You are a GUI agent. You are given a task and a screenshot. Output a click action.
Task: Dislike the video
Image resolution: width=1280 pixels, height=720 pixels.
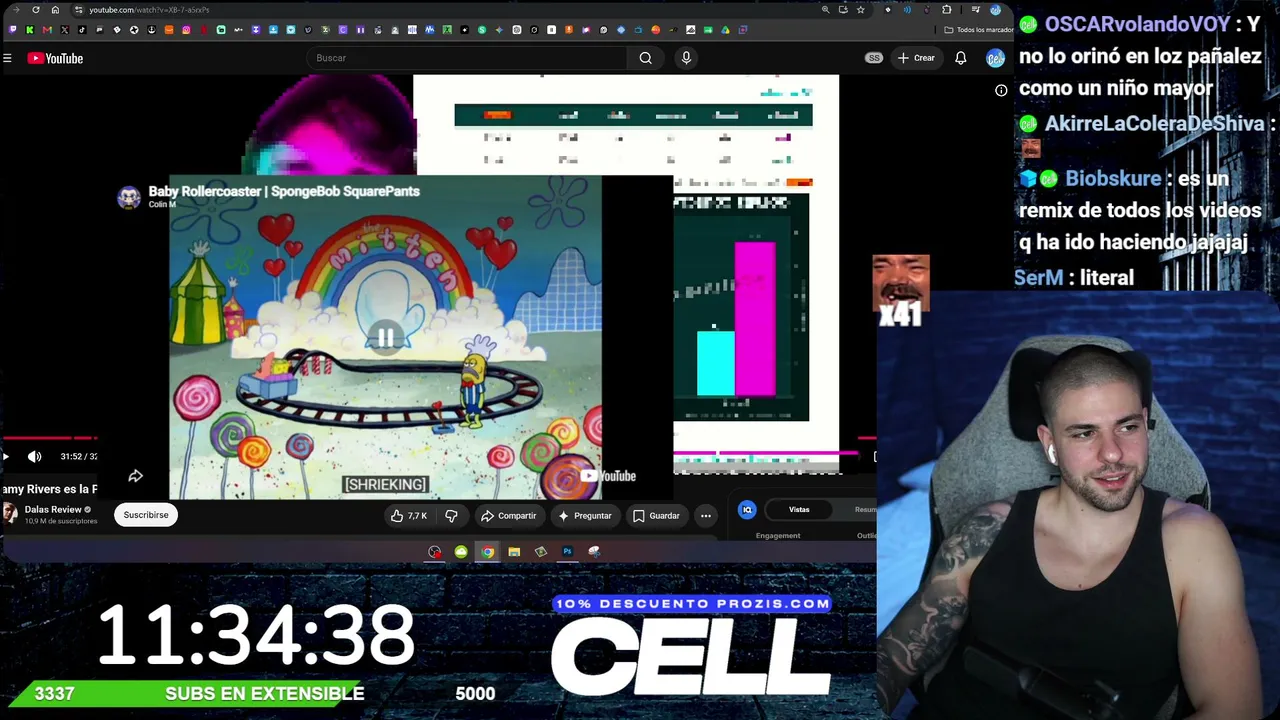coord(451,516)
